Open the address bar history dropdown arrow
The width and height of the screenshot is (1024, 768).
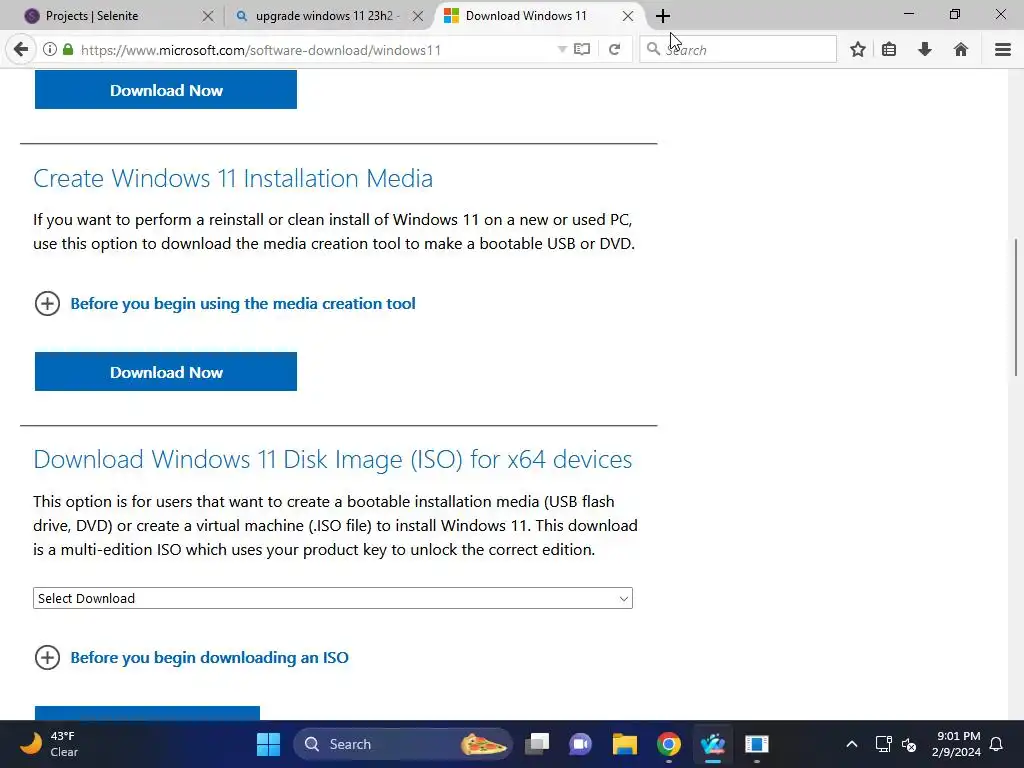(x=562, y=50)
